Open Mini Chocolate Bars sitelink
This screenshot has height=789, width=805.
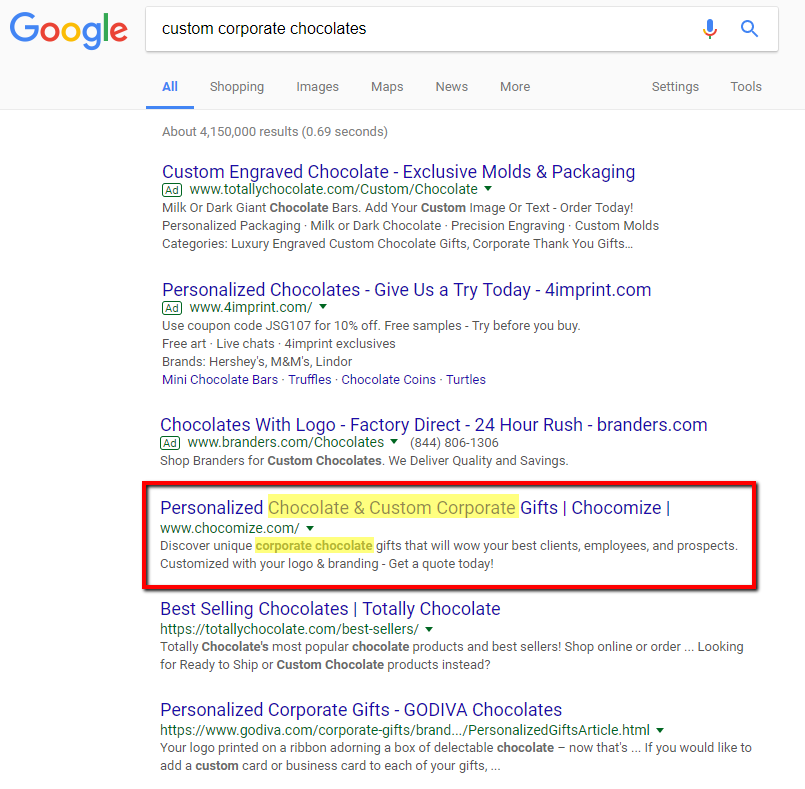pyautogui.click(x=220, y=379)
